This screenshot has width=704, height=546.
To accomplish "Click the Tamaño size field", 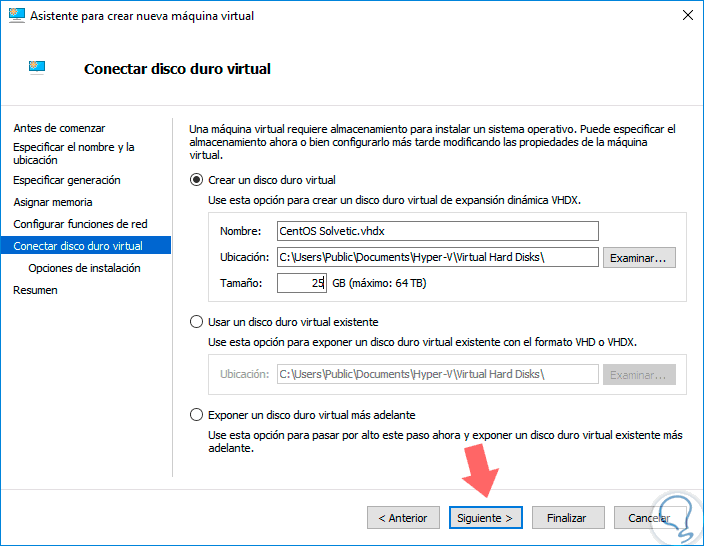I will pyautogui.click(x=302, y=283).
